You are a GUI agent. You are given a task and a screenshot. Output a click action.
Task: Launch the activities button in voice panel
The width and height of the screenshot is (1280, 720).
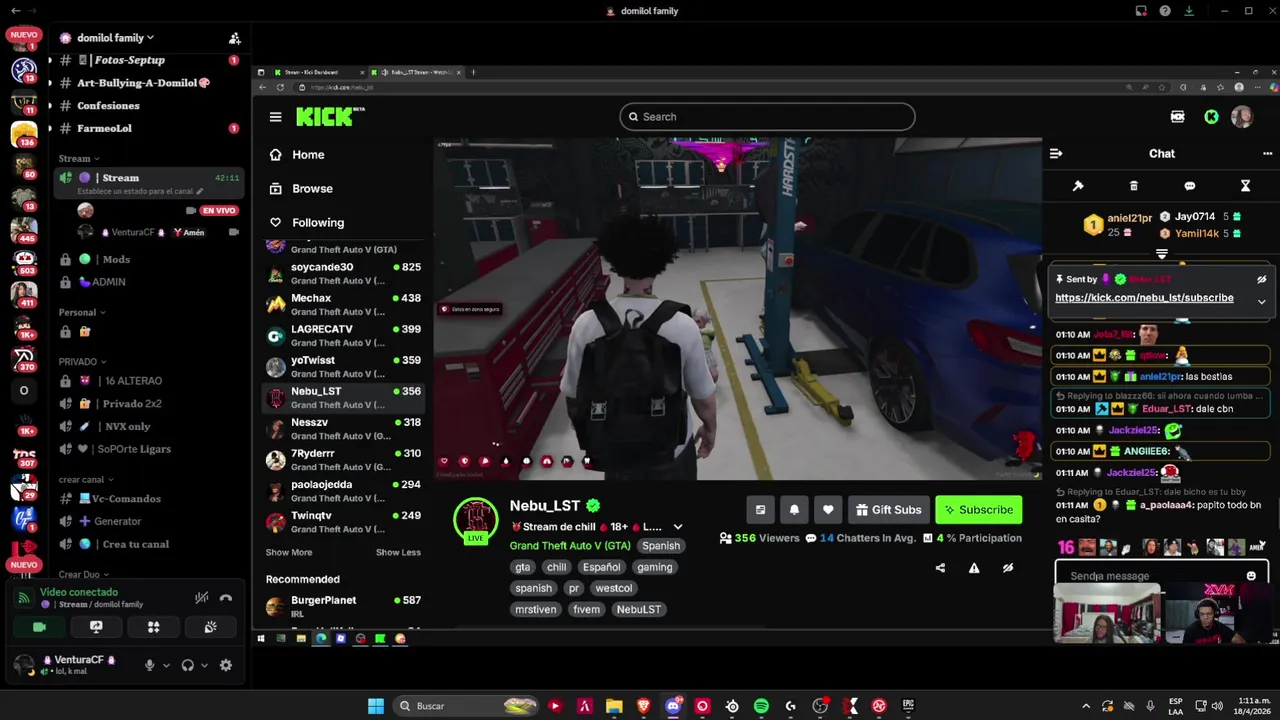coord(153,627)
